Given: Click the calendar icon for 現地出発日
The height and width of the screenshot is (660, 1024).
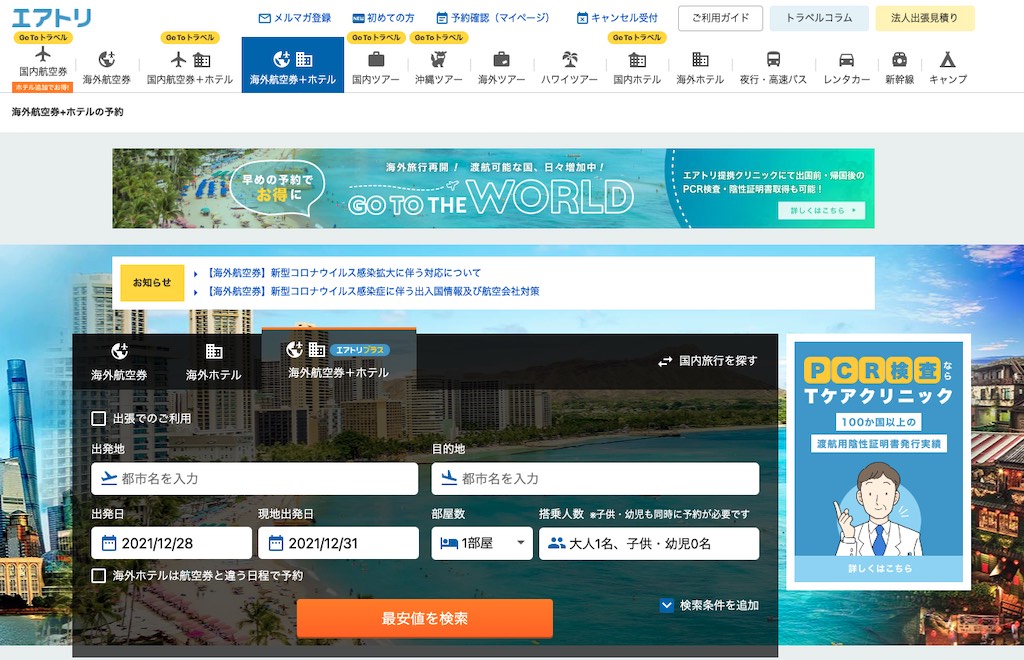Looking at the screenshot, I should tap(276, 543).
